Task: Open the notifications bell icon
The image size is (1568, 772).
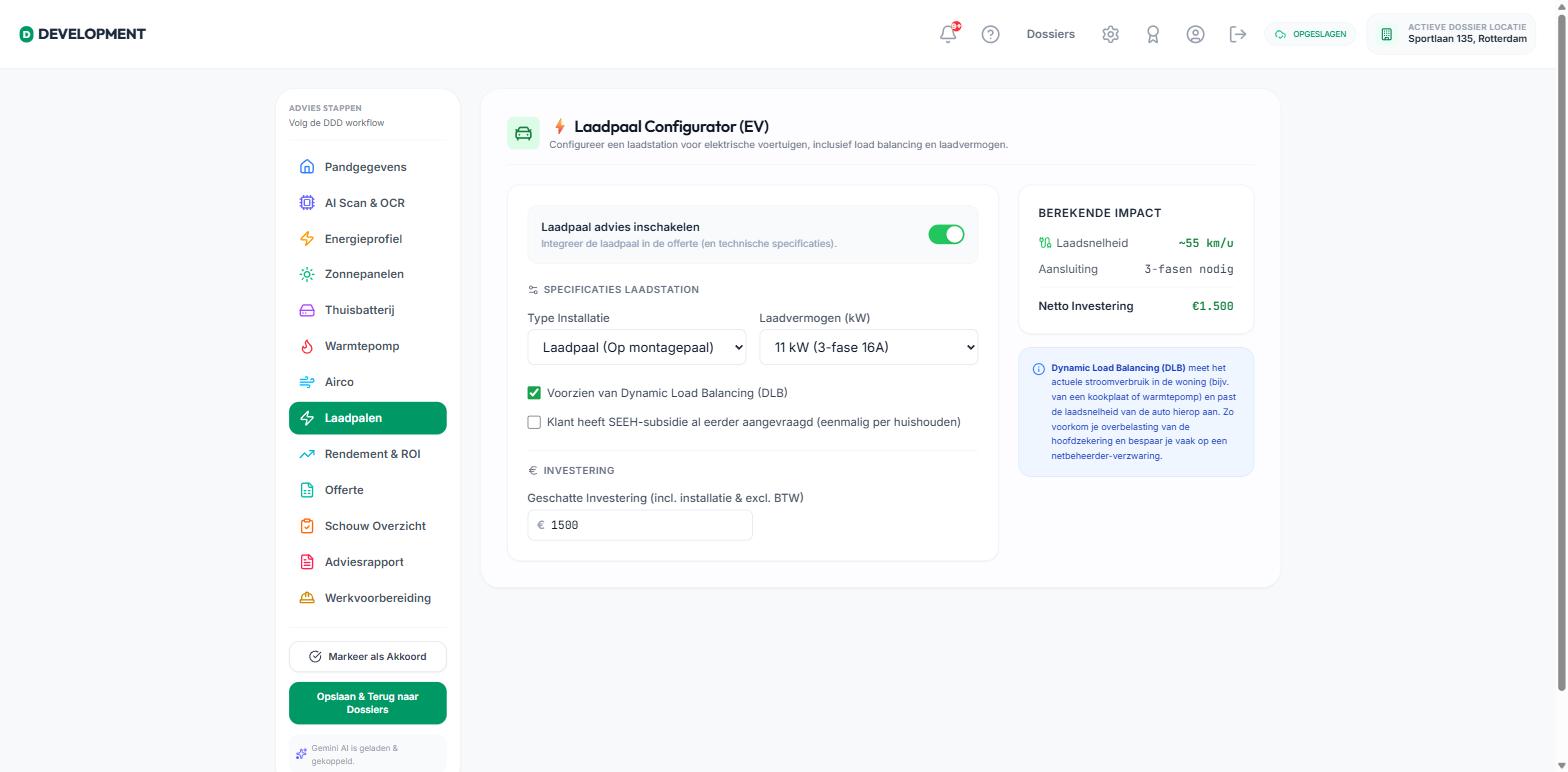Action: (948, 34)
